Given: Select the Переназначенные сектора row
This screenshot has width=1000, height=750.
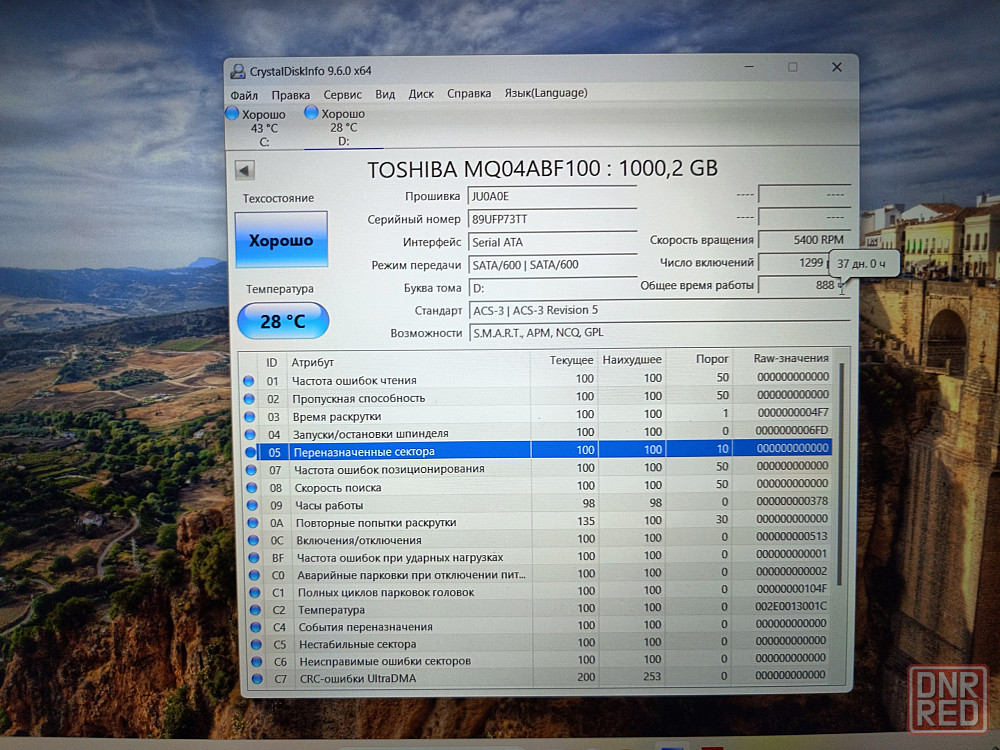Looking at the screenshot, I should coord(538,450).
